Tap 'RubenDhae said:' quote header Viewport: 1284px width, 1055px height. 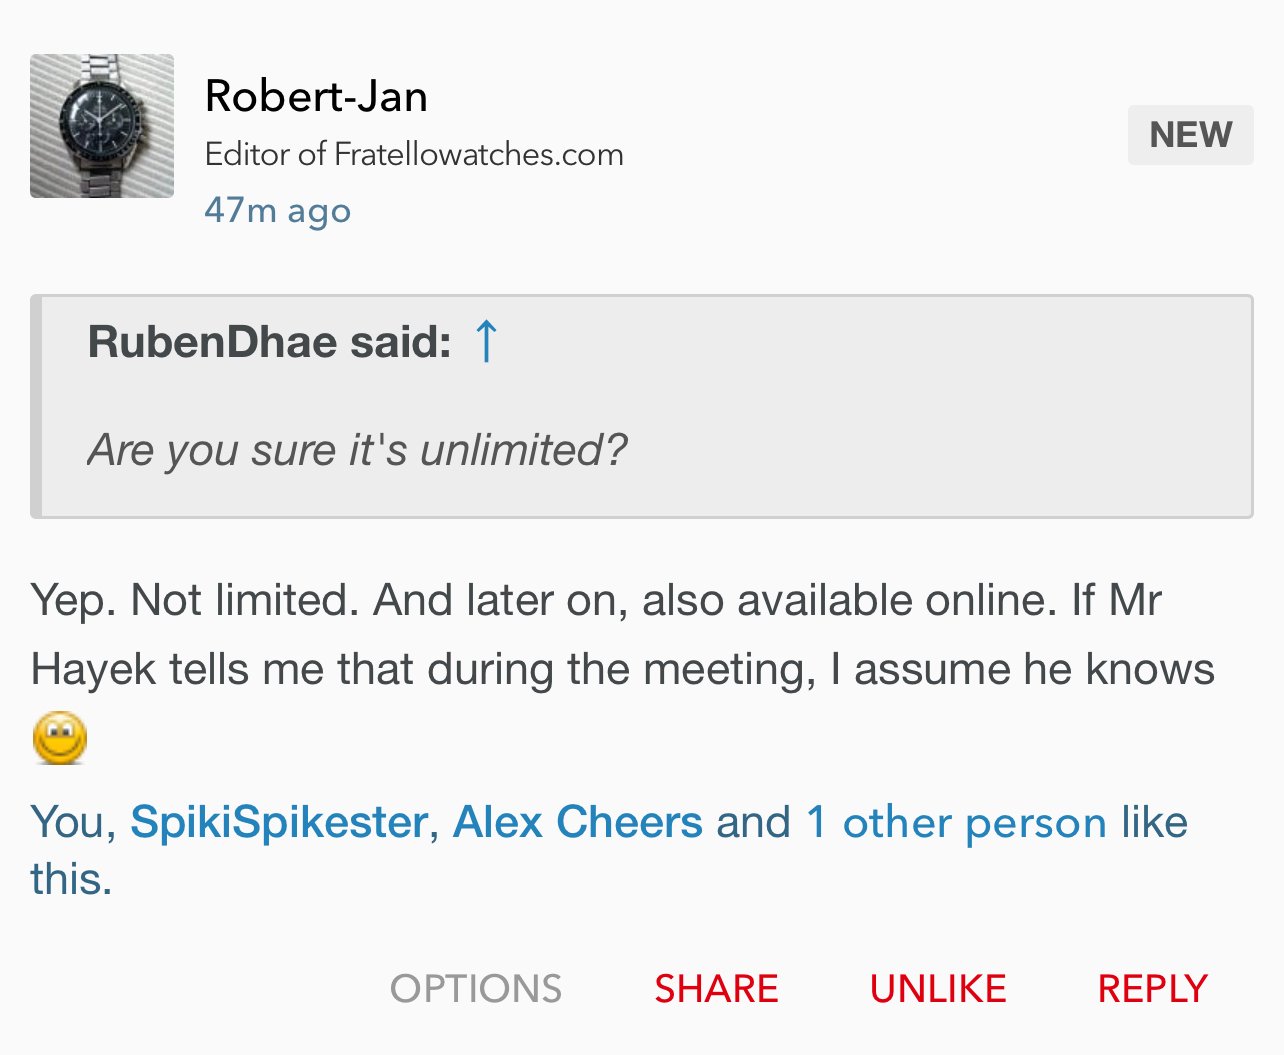[269, 342]
